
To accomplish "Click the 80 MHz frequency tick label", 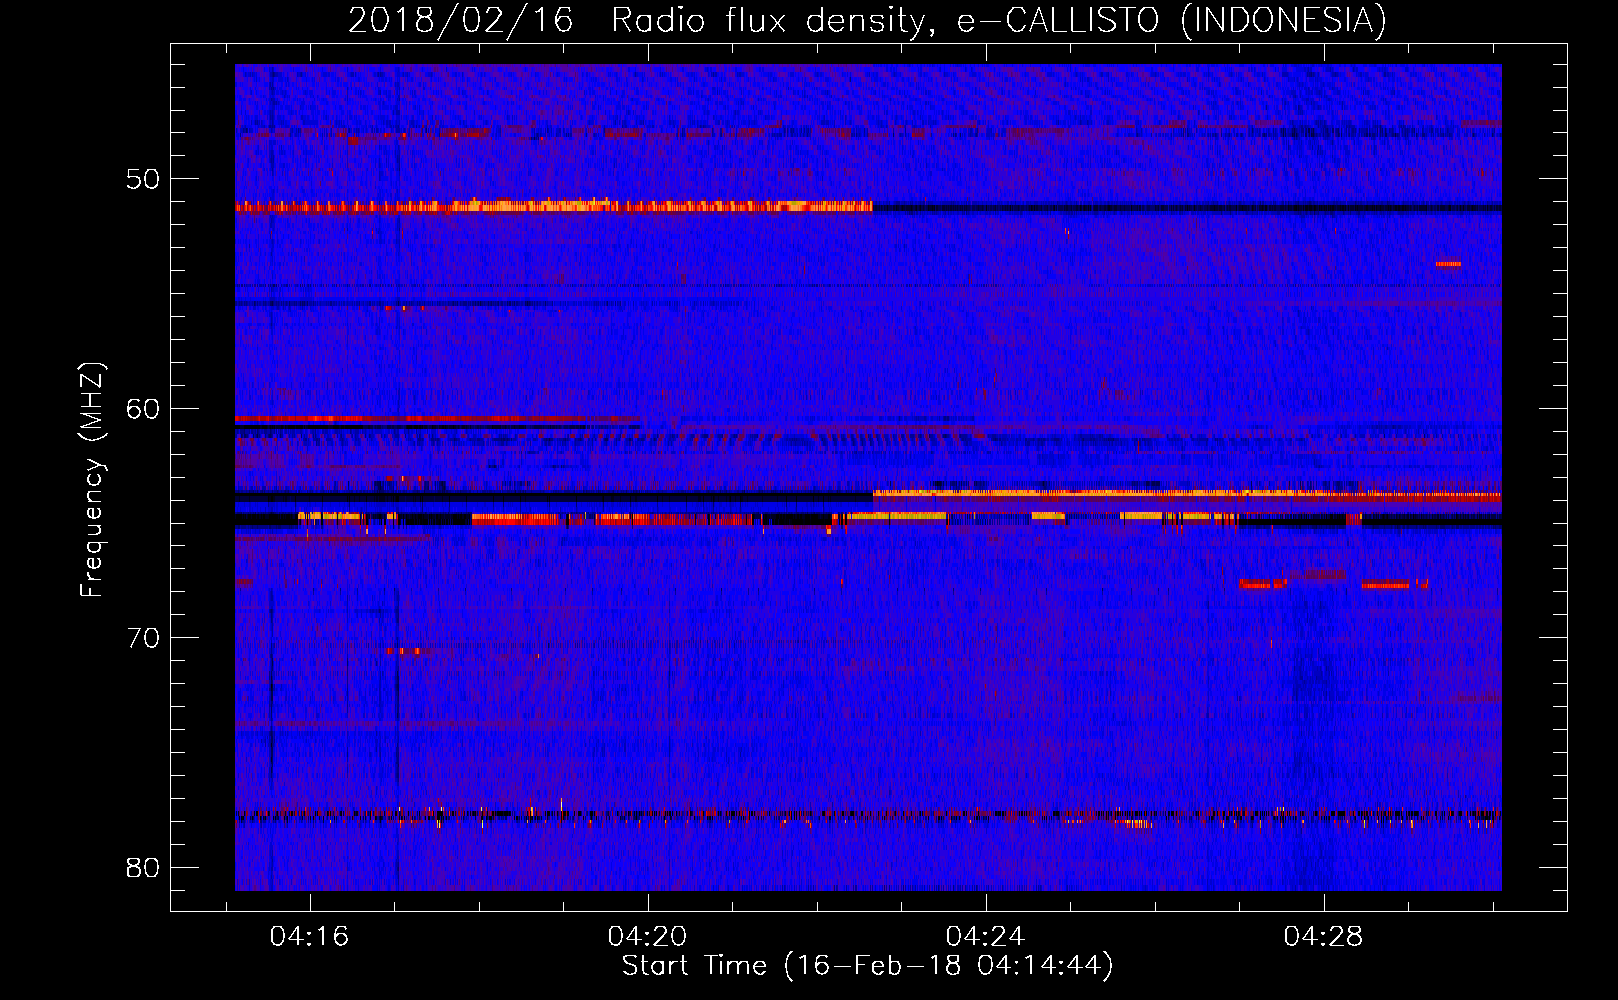I will click(143, 867).
